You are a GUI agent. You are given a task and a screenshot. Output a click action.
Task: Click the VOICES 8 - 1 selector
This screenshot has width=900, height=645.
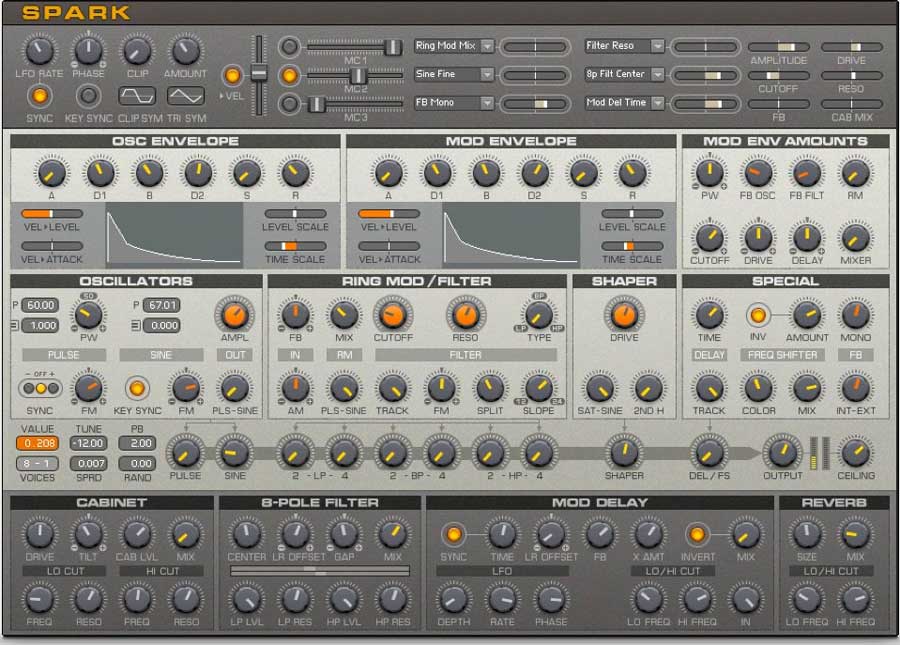37,464
